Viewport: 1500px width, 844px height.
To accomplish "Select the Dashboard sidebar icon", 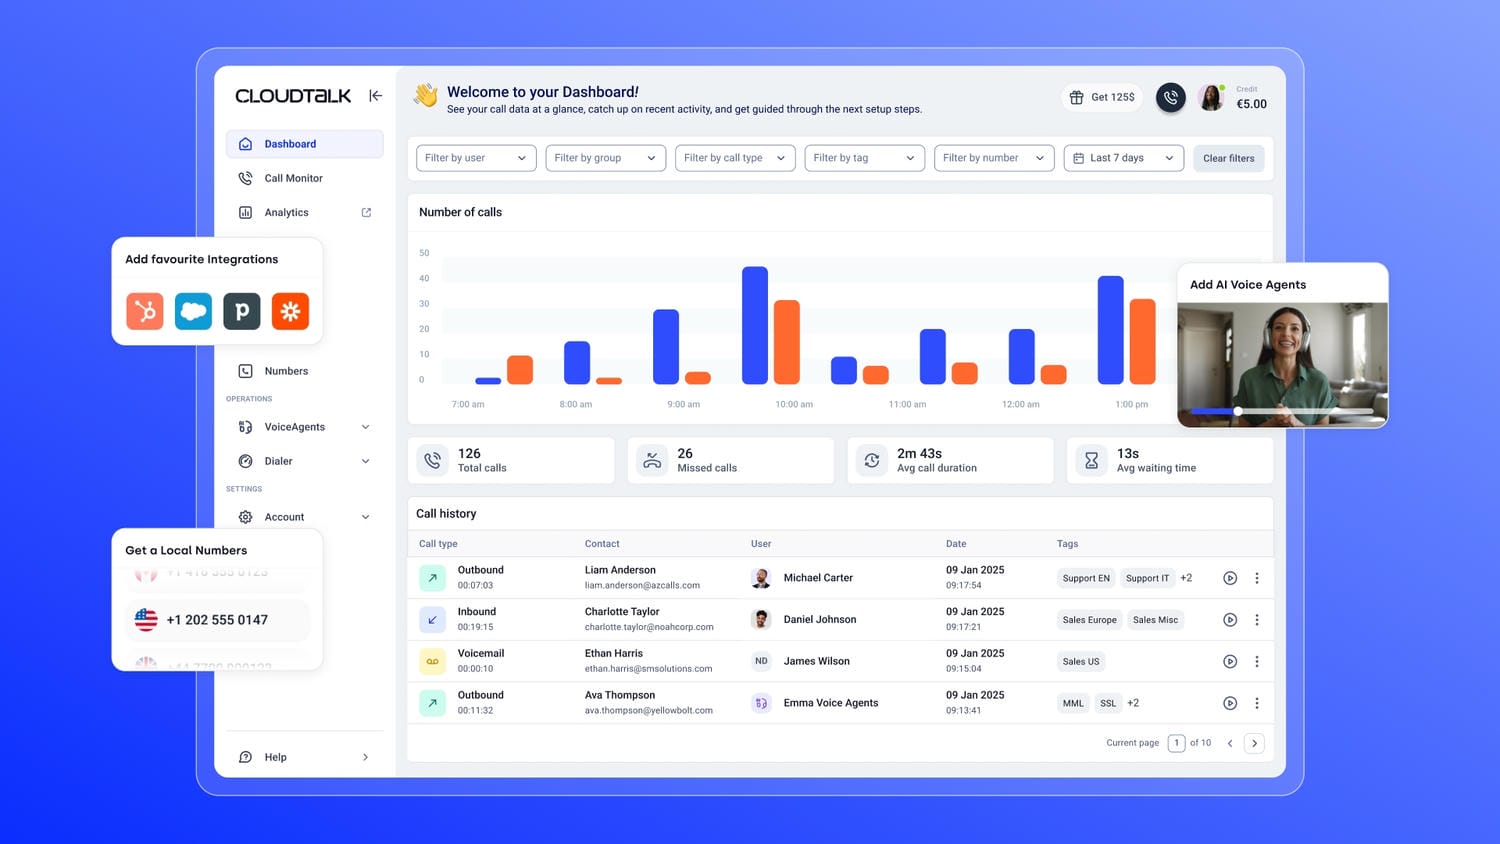I will click(x=245, y=143).
